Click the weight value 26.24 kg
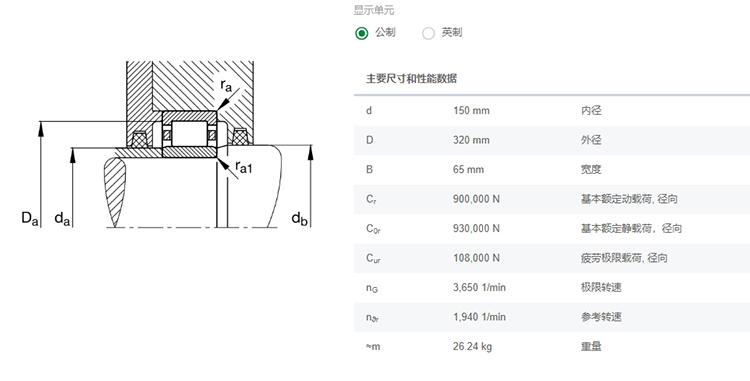Viewport: 750px width, 381px height. pyautogui.click(x=472, y=346)
